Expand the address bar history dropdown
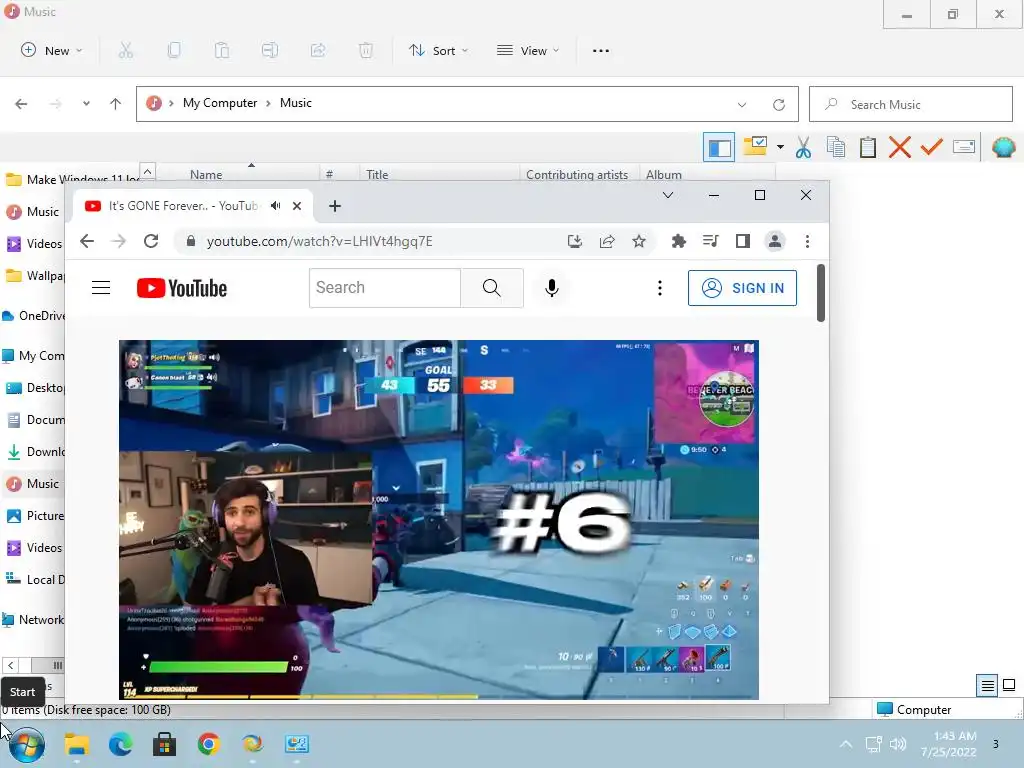The height and width of the screenshot is (768, 1024). click(742, 104)
